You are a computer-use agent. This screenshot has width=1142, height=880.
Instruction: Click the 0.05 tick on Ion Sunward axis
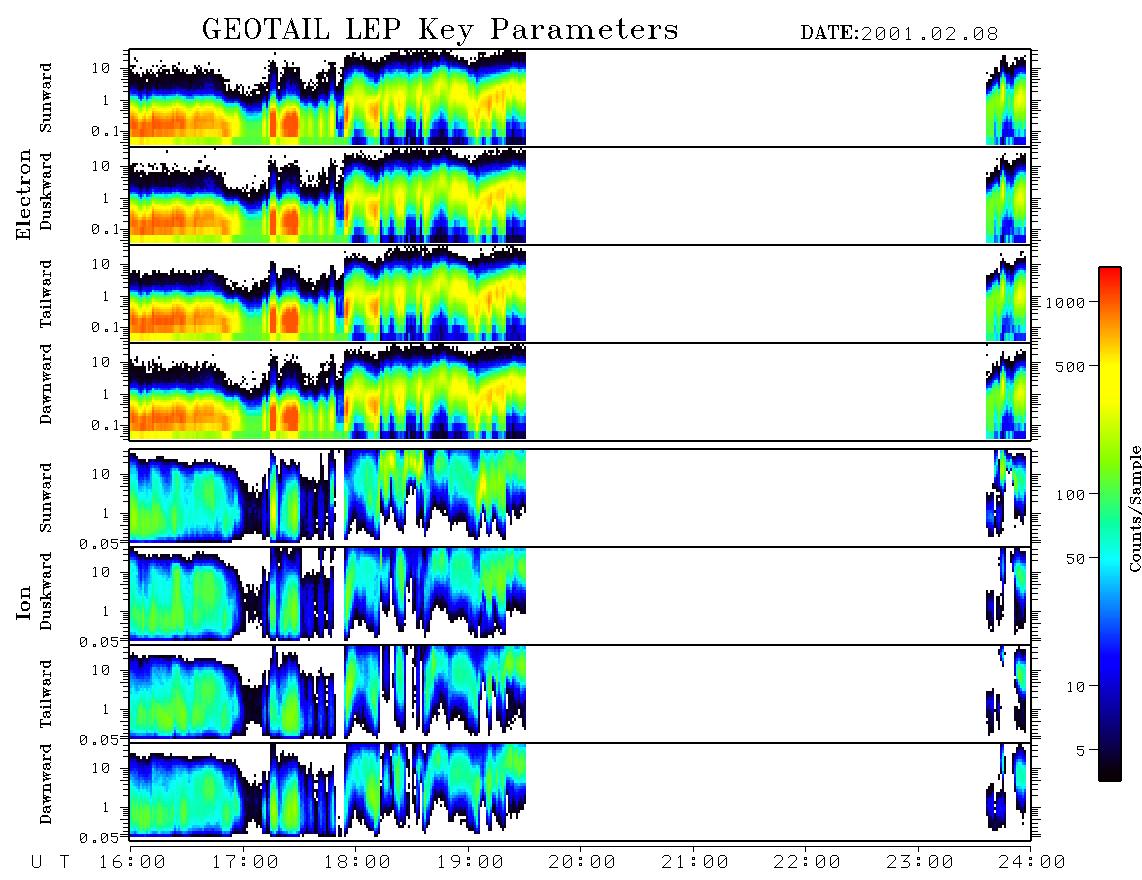tap(98, 543)
